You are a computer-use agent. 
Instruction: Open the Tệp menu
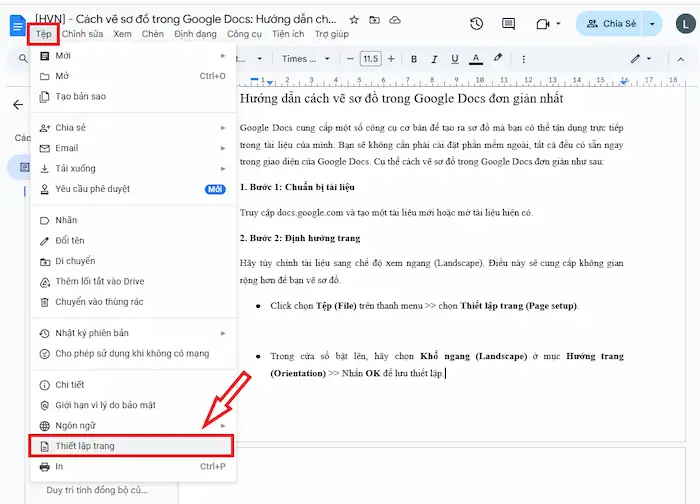click(43, 34)
